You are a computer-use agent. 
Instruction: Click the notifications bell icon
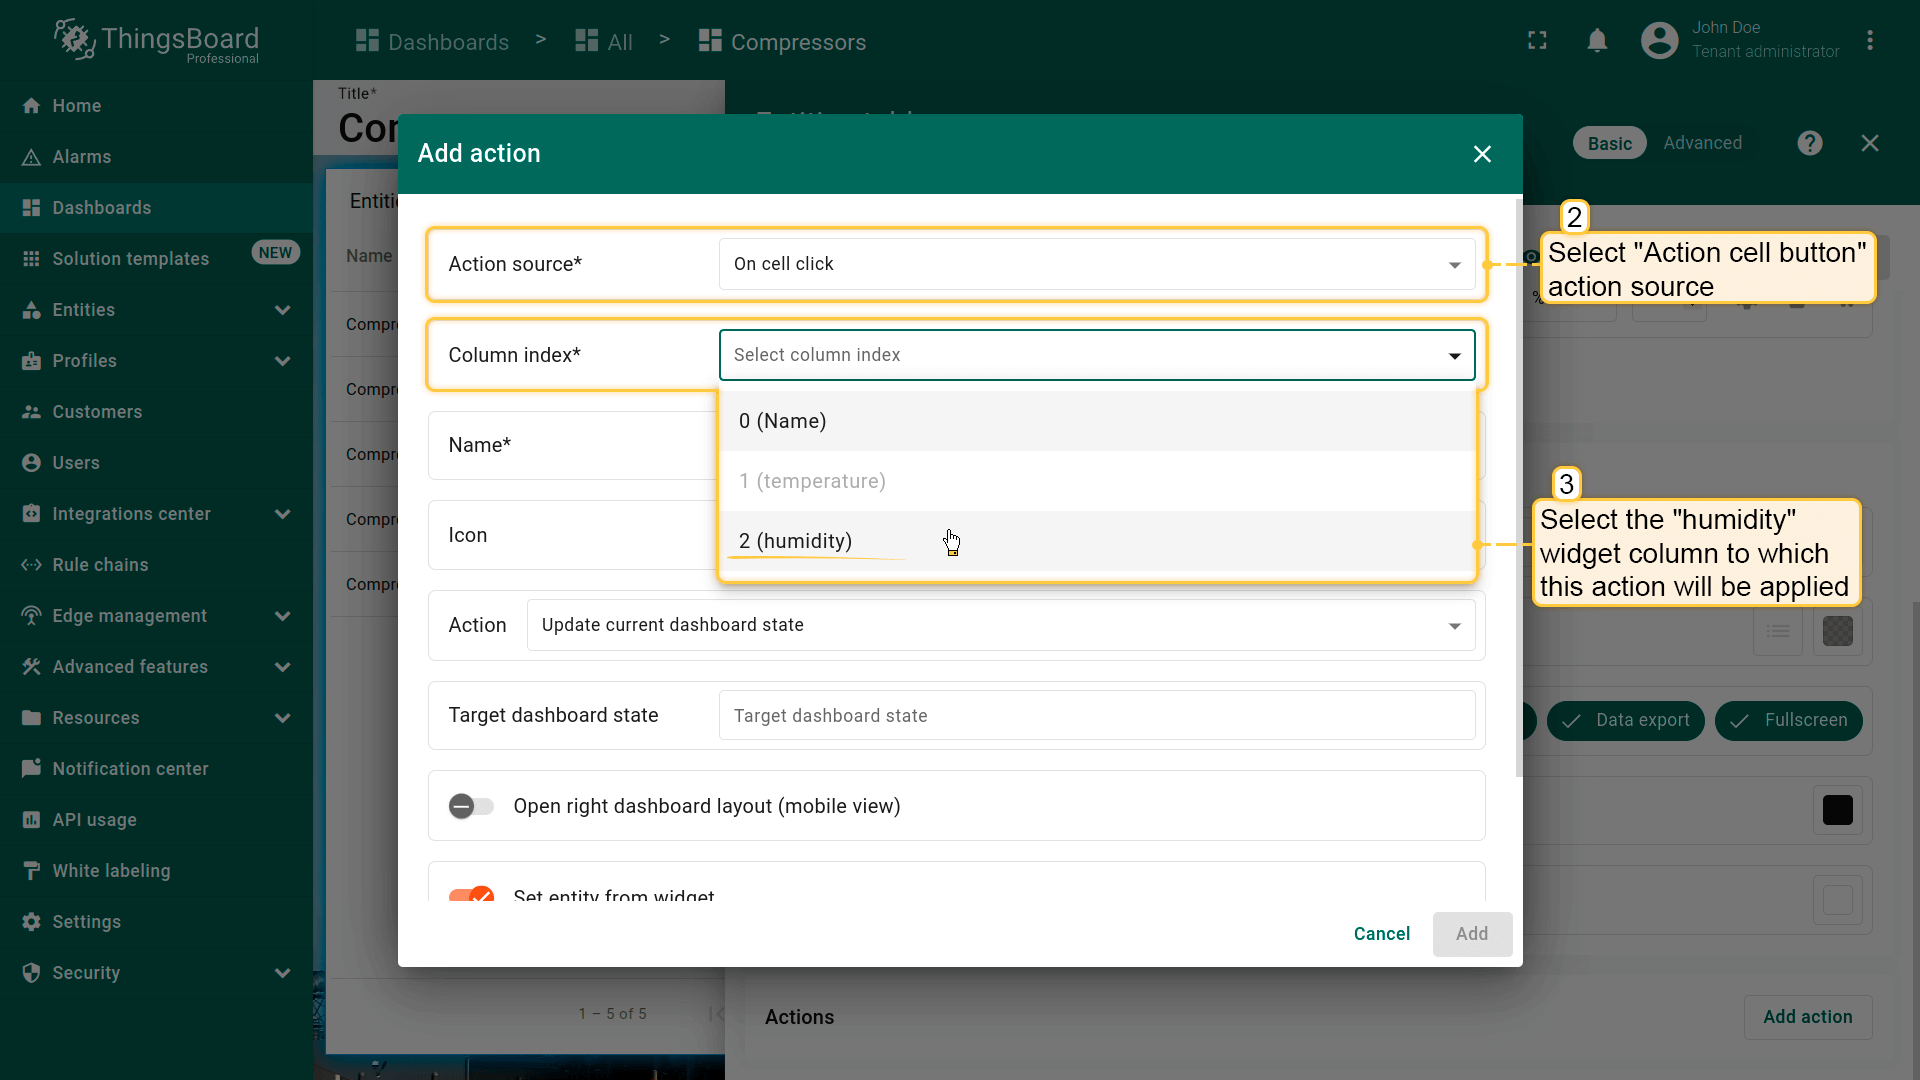point(1597,41)
